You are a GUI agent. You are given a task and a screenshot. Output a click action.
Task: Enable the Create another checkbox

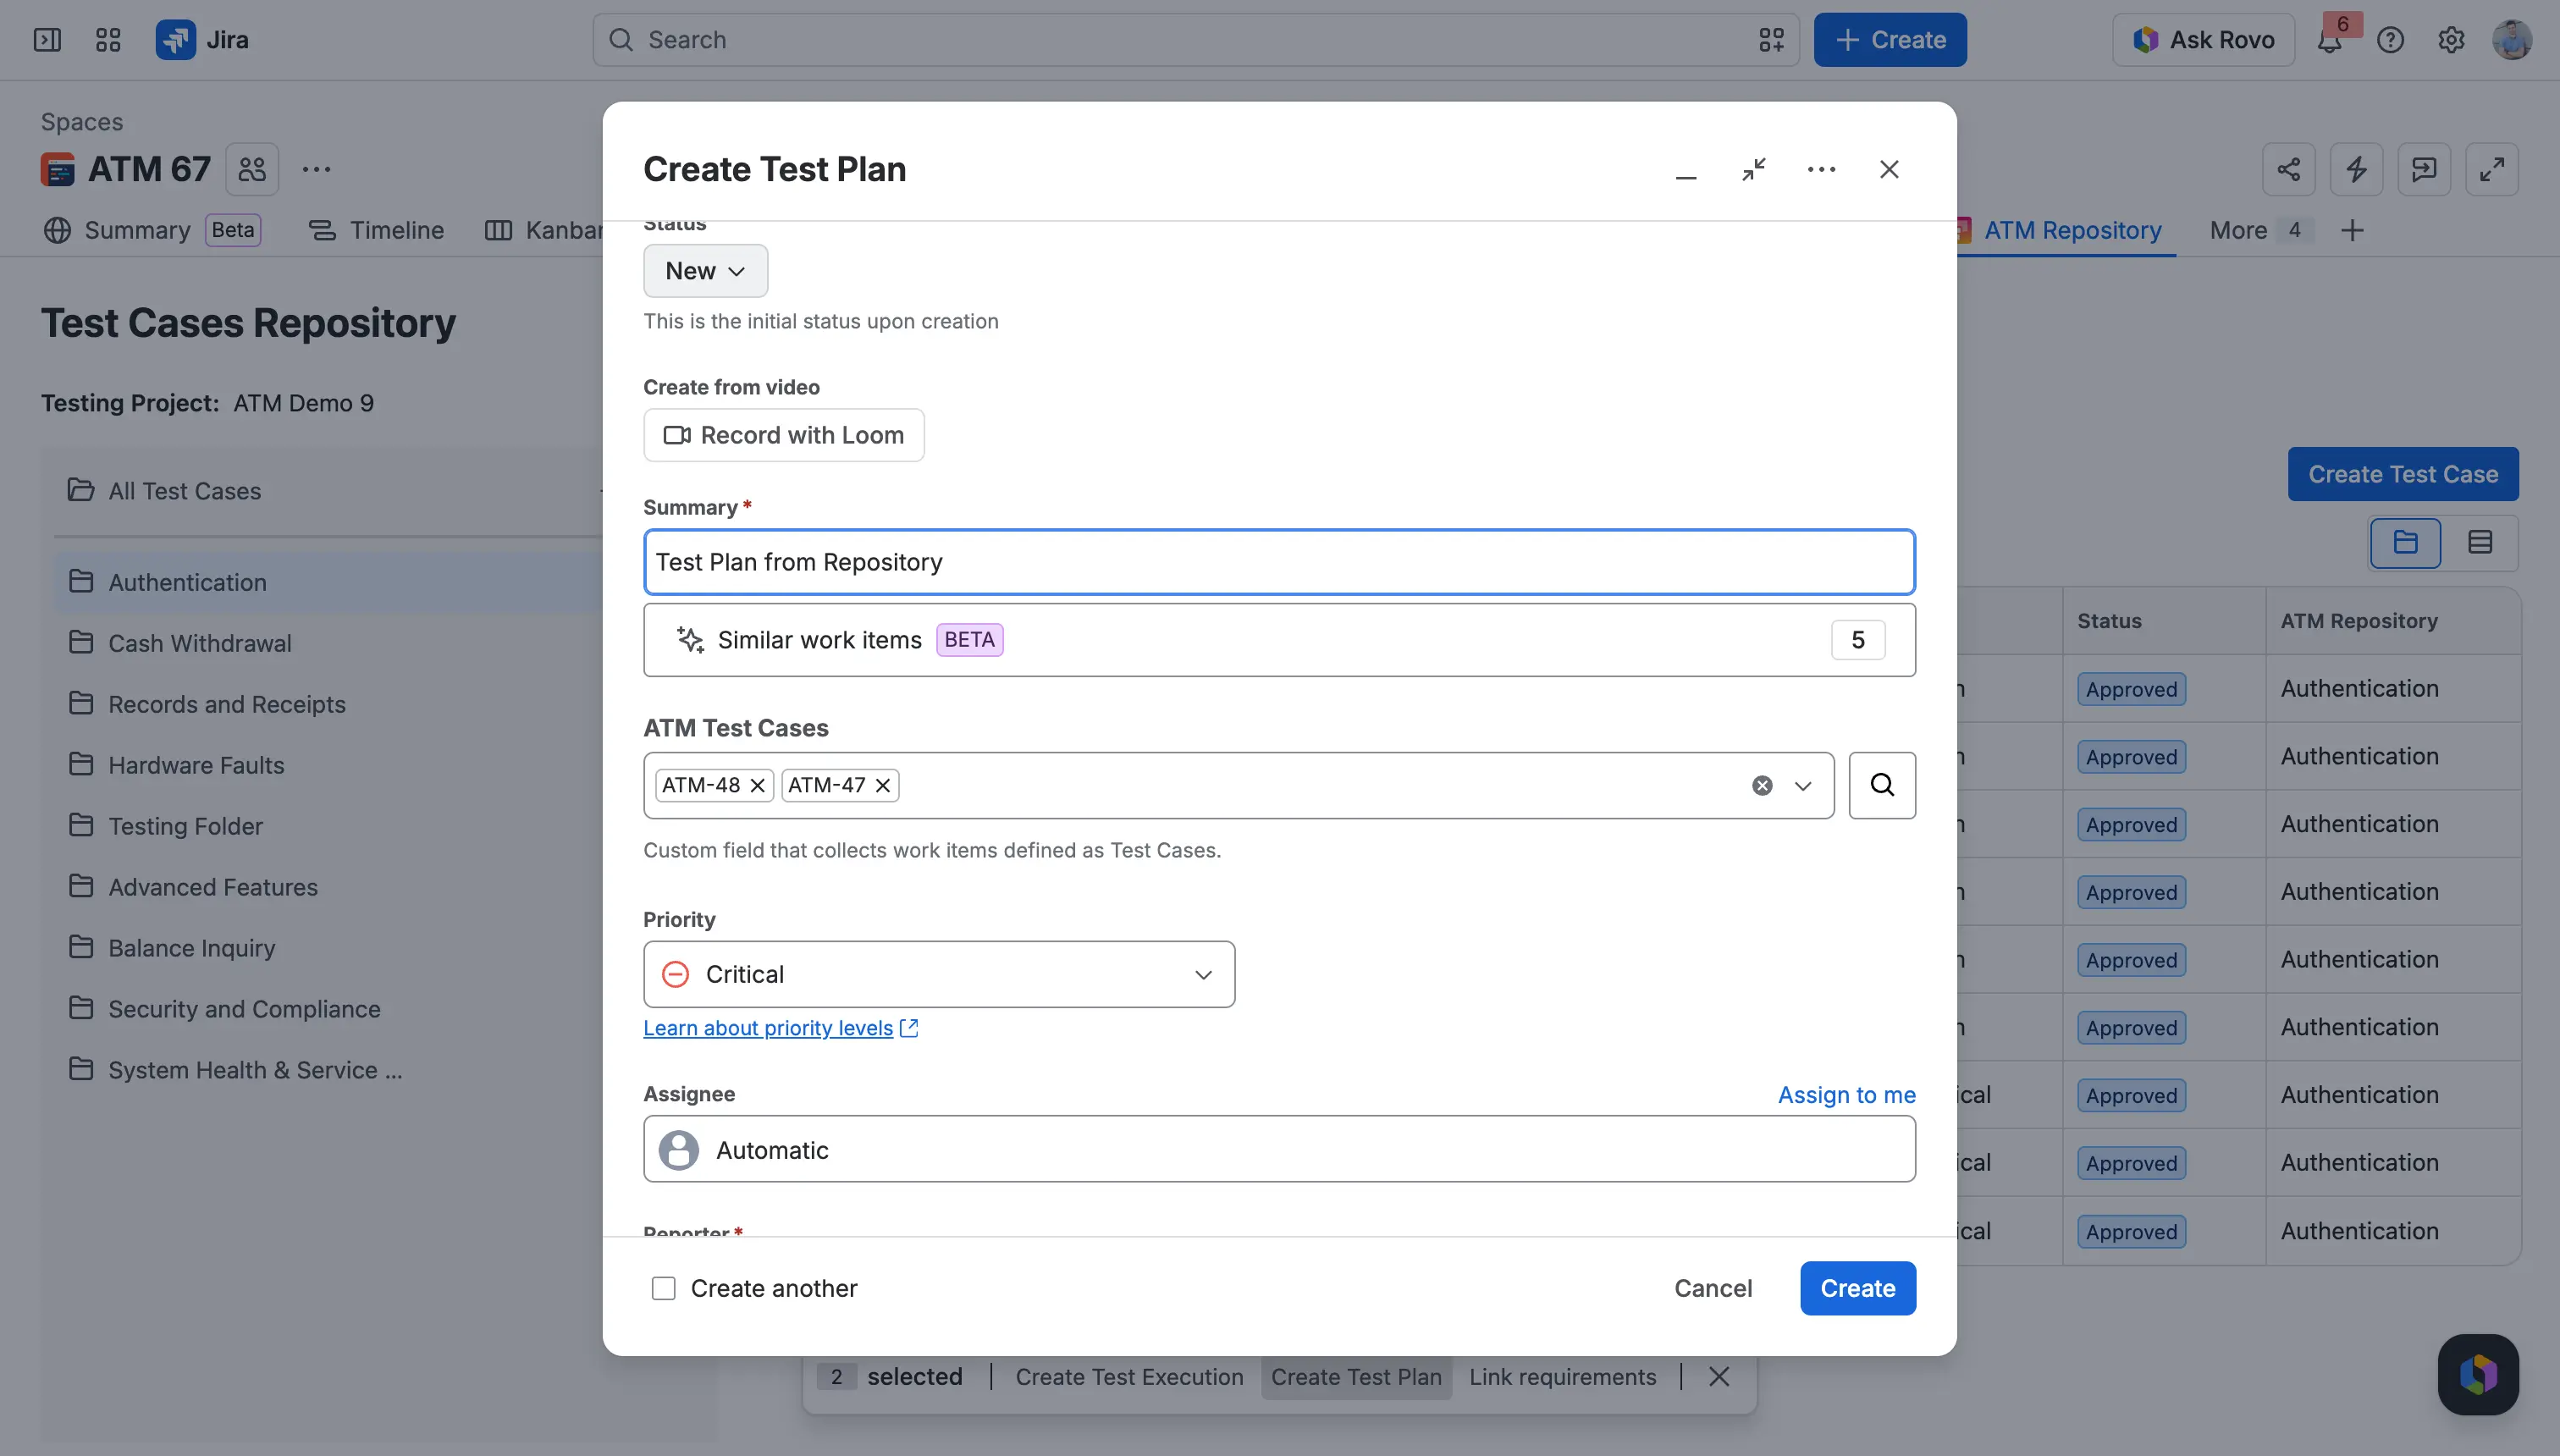[663, 1288]
